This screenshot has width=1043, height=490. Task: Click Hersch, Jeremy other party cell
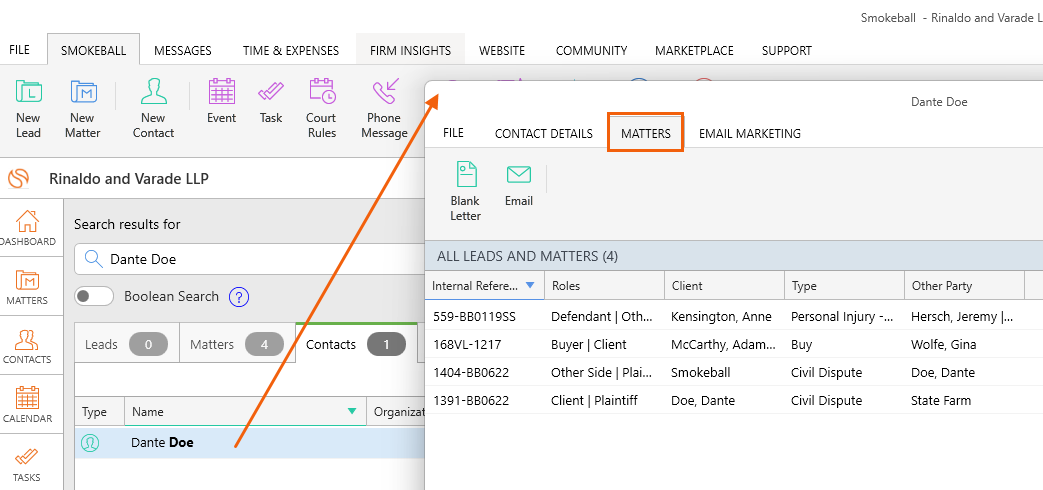click(962, 316)
